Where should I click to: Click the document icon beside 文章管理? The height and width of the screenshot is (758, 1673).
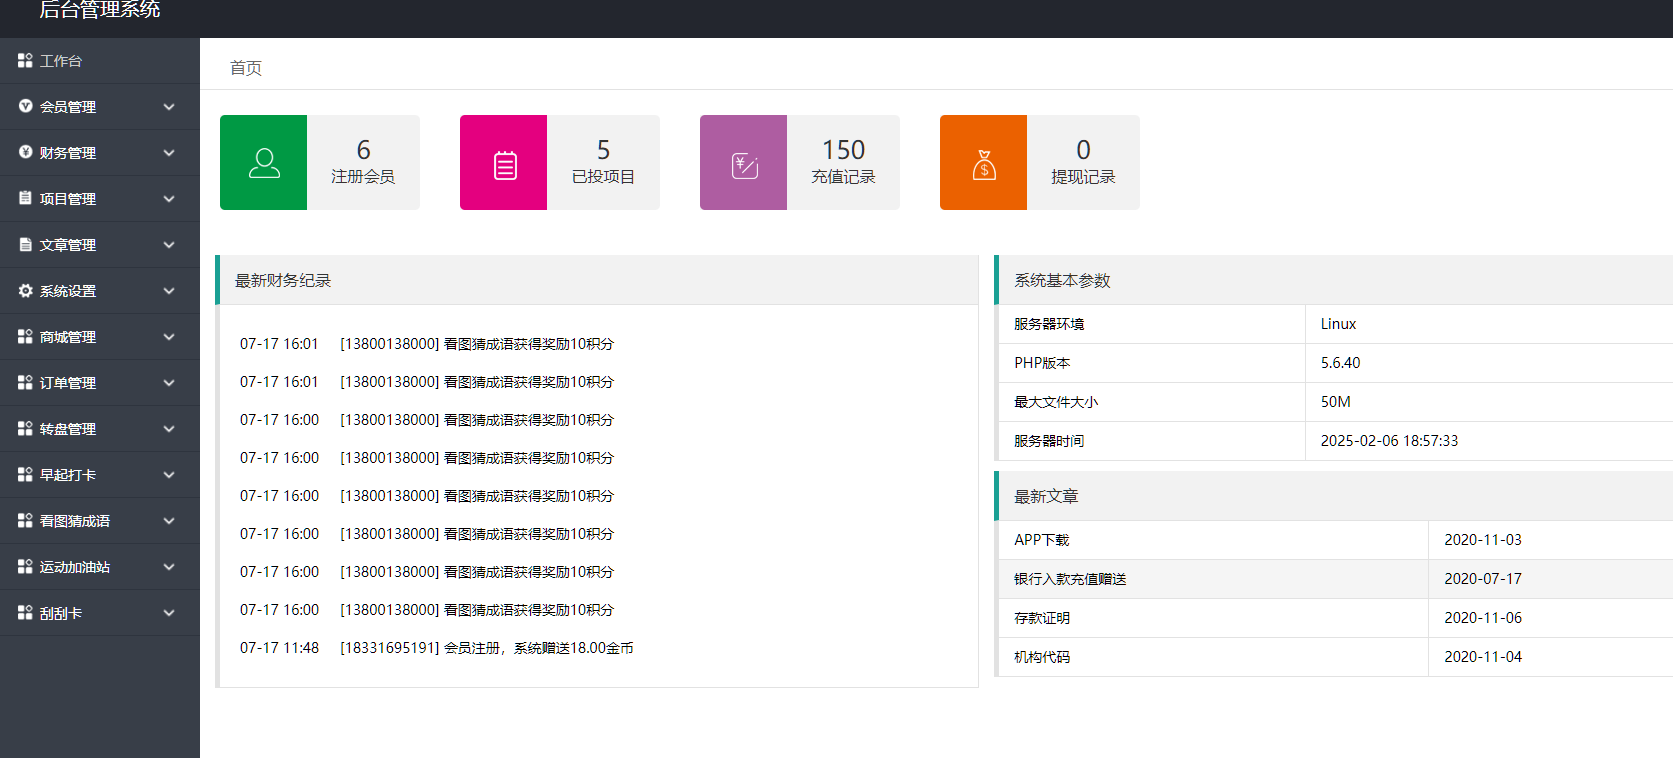[26, 245]
